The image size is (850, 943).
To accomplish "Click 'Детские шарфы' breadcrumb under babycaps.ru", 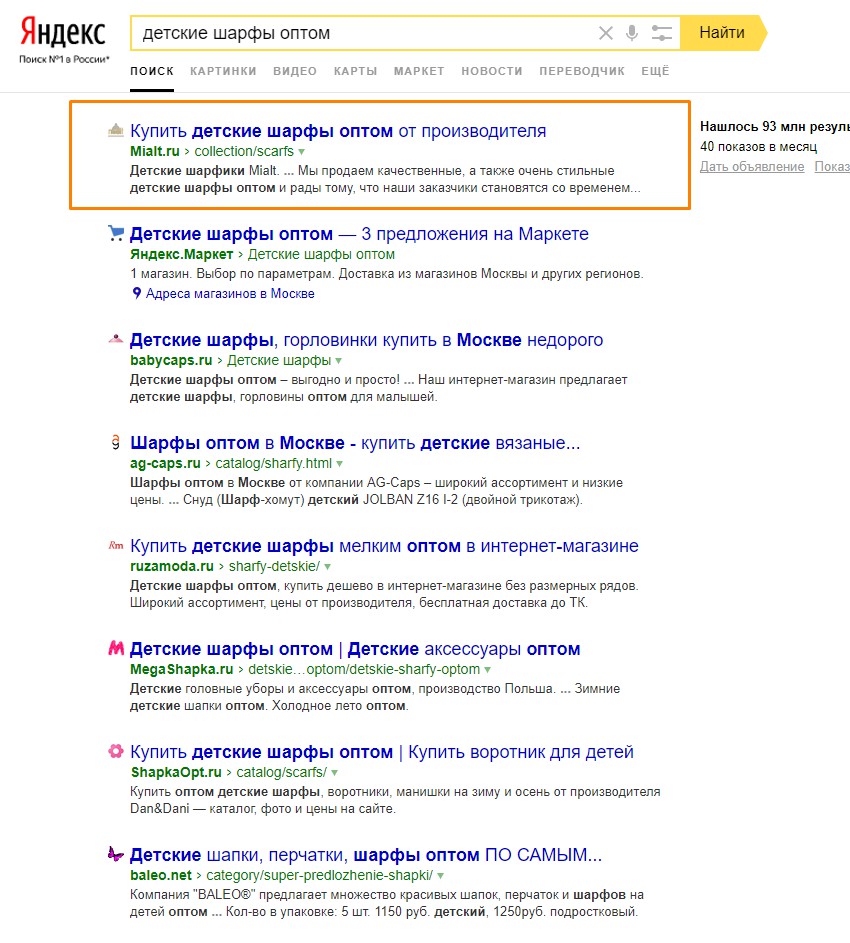I will click(x=279, y=360).
